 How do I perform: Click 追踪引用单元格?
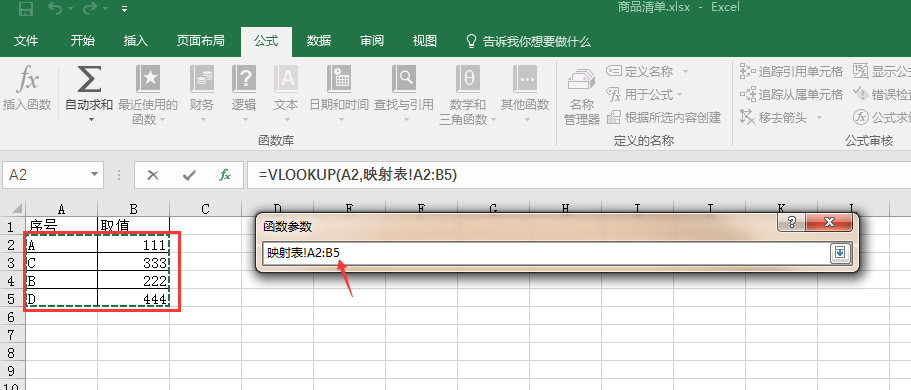pos(791,71)
